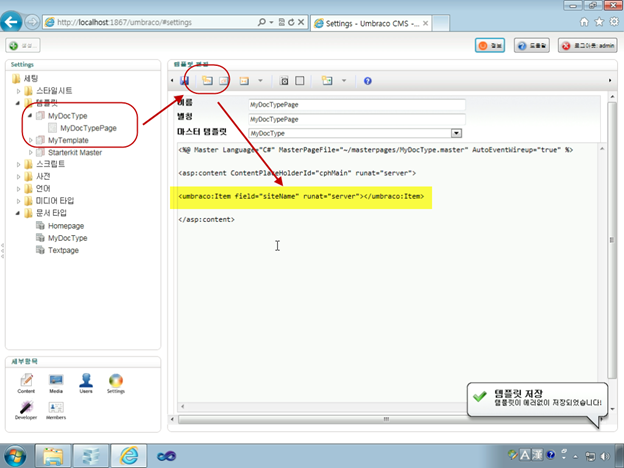Click the camera-shaped toolbar icon

(284, 81)
